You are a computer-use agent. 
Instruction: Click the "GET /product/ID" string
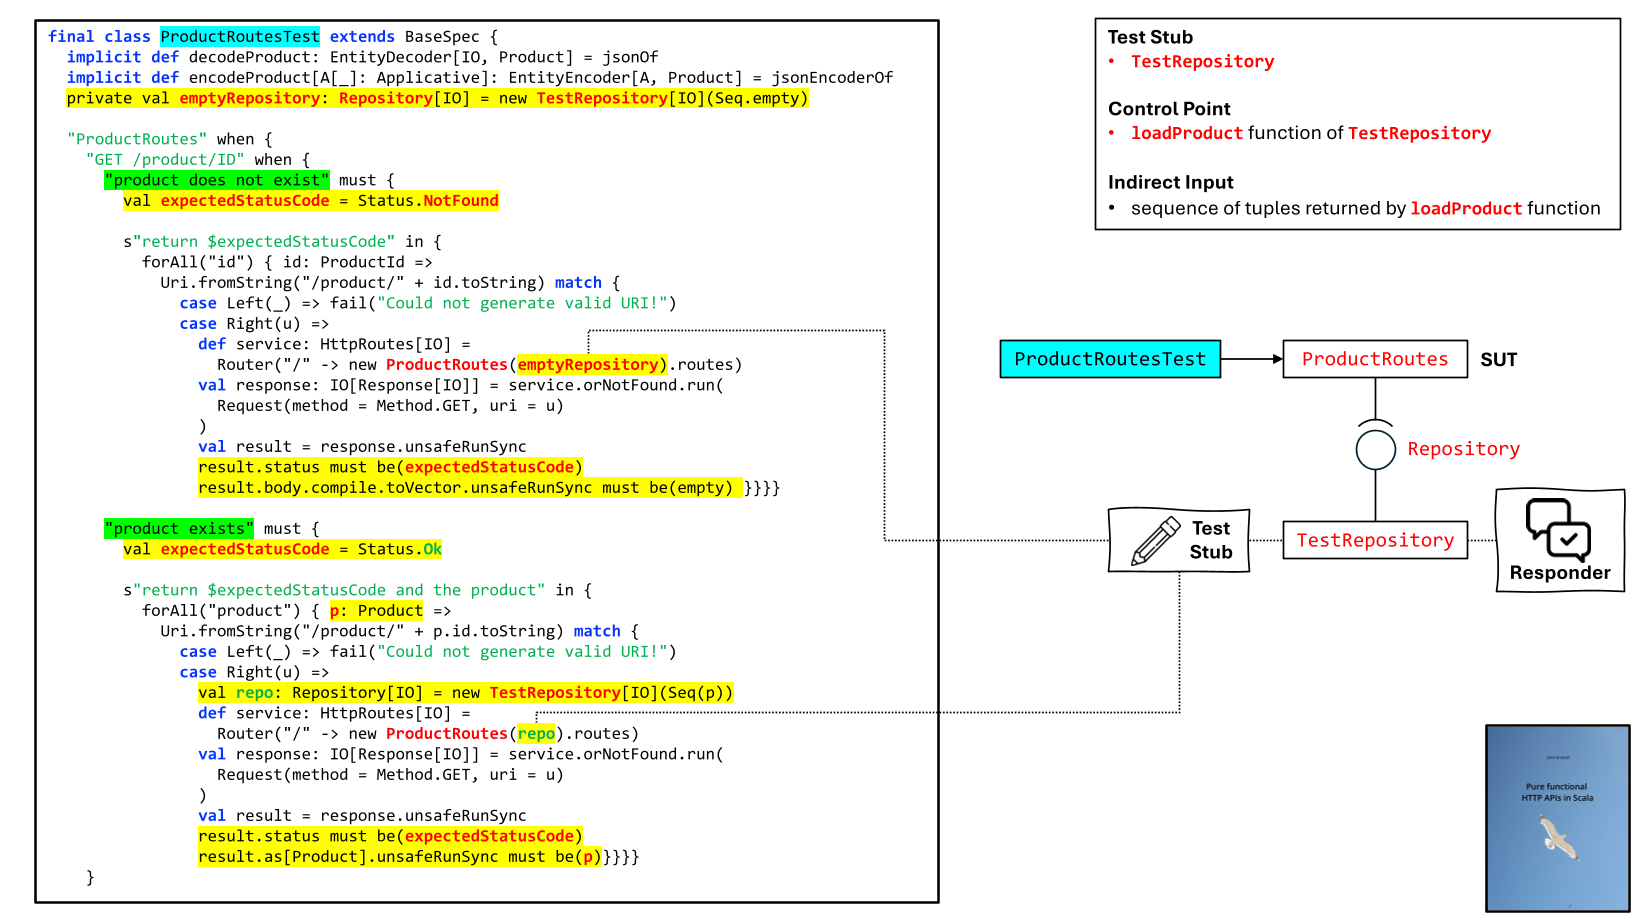[x=165, y=160]
